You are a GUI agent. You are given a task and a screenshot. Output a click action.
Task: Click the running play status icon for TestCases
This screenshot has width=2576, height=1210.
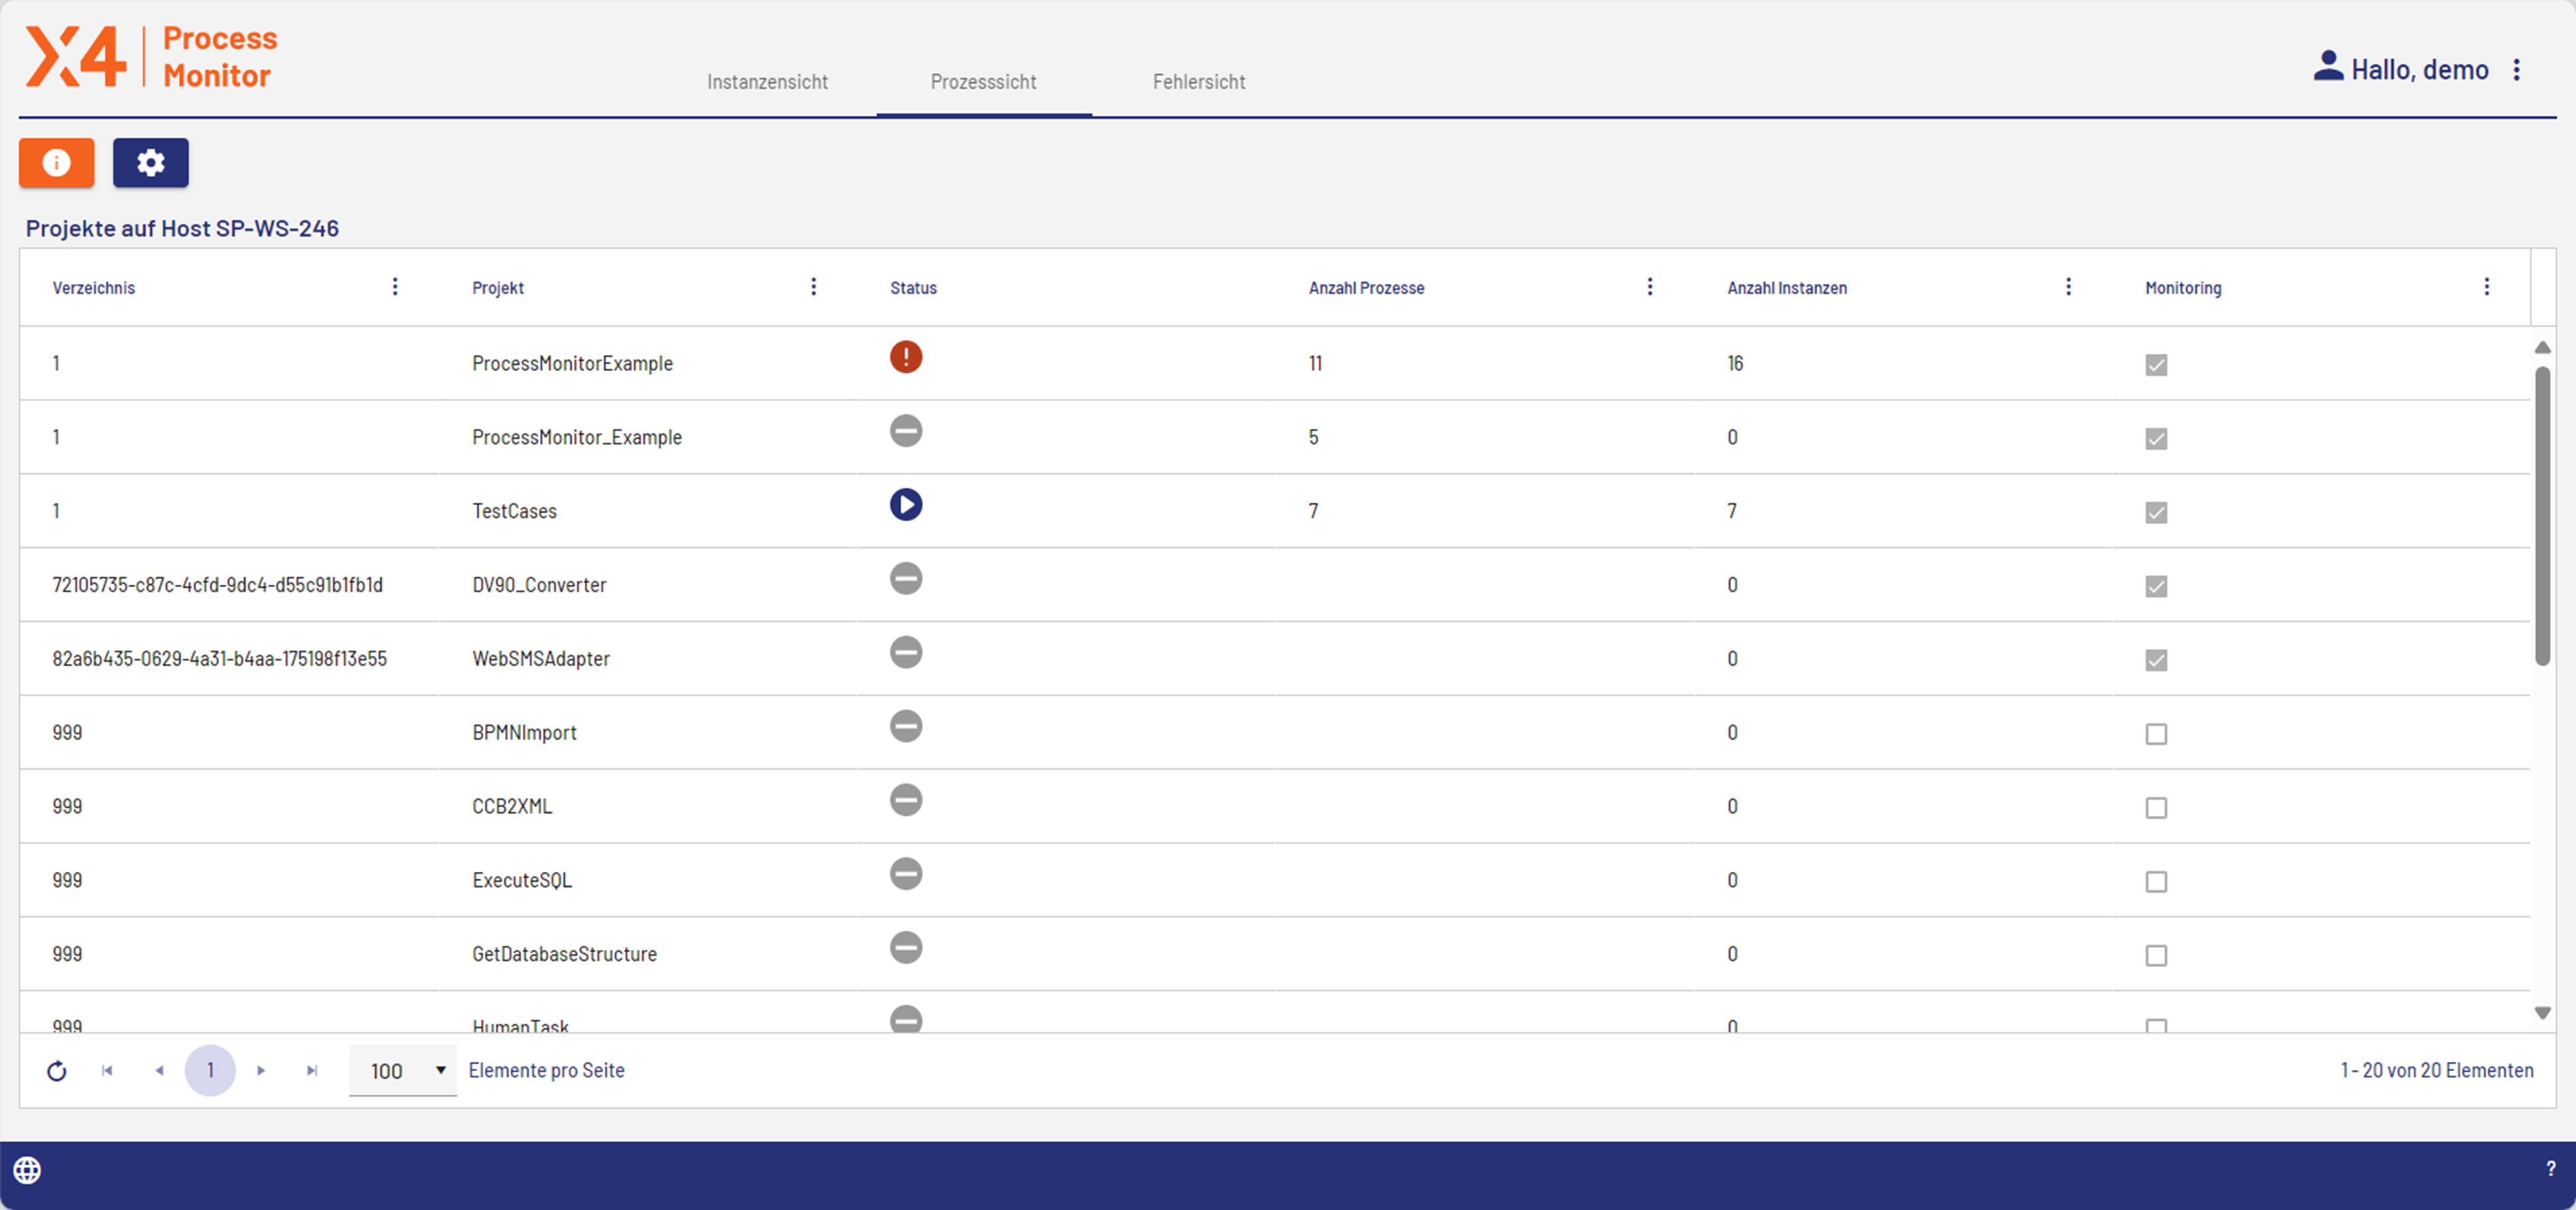905,505
